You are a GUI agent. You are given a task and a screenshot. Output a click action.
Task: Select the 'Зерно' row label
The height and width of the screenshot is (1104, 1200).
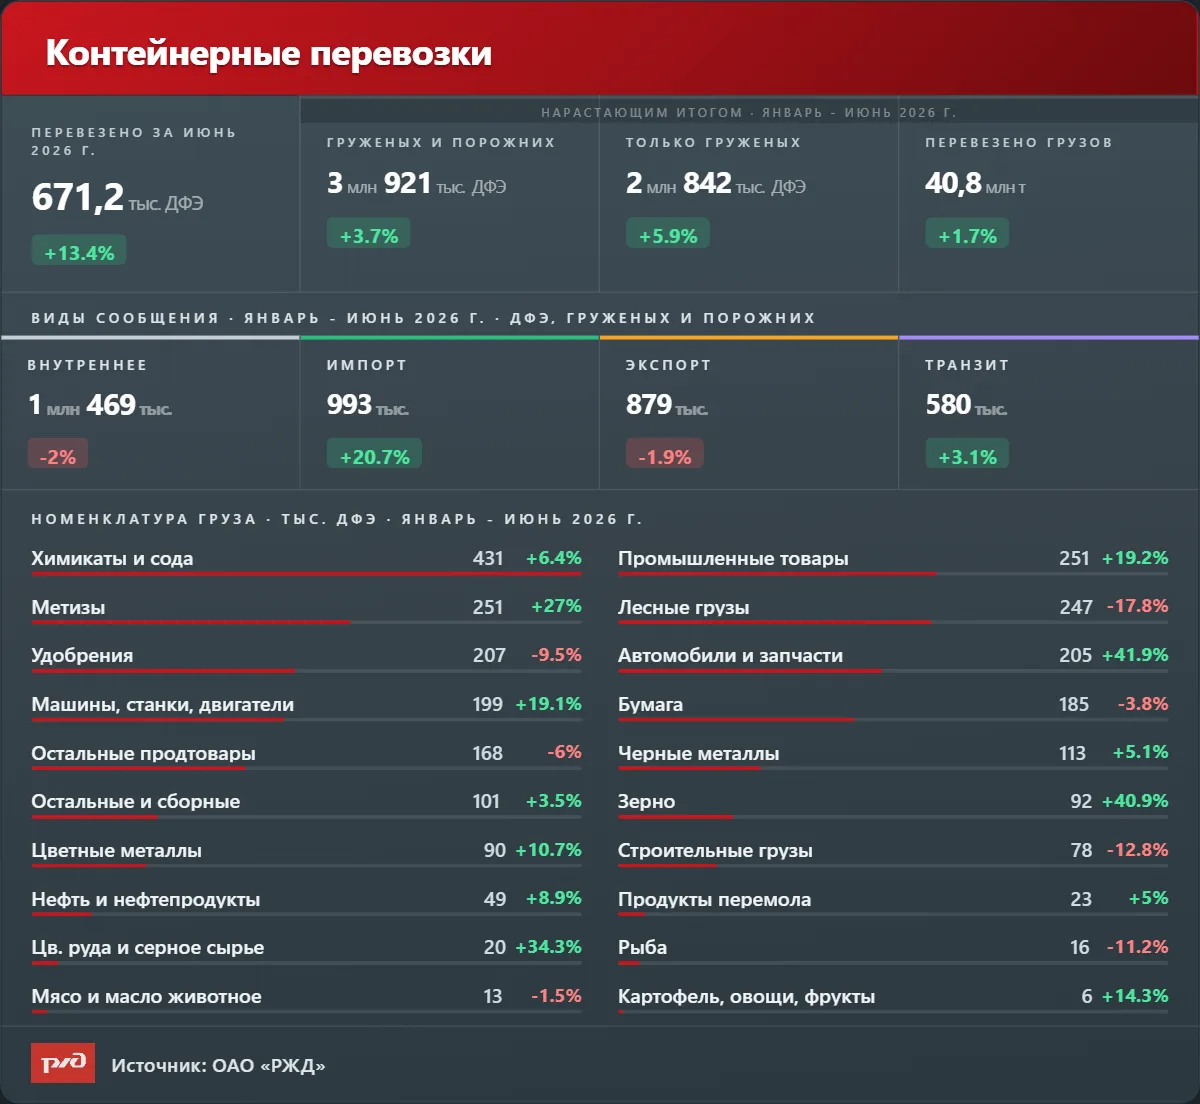coord(646,802)
